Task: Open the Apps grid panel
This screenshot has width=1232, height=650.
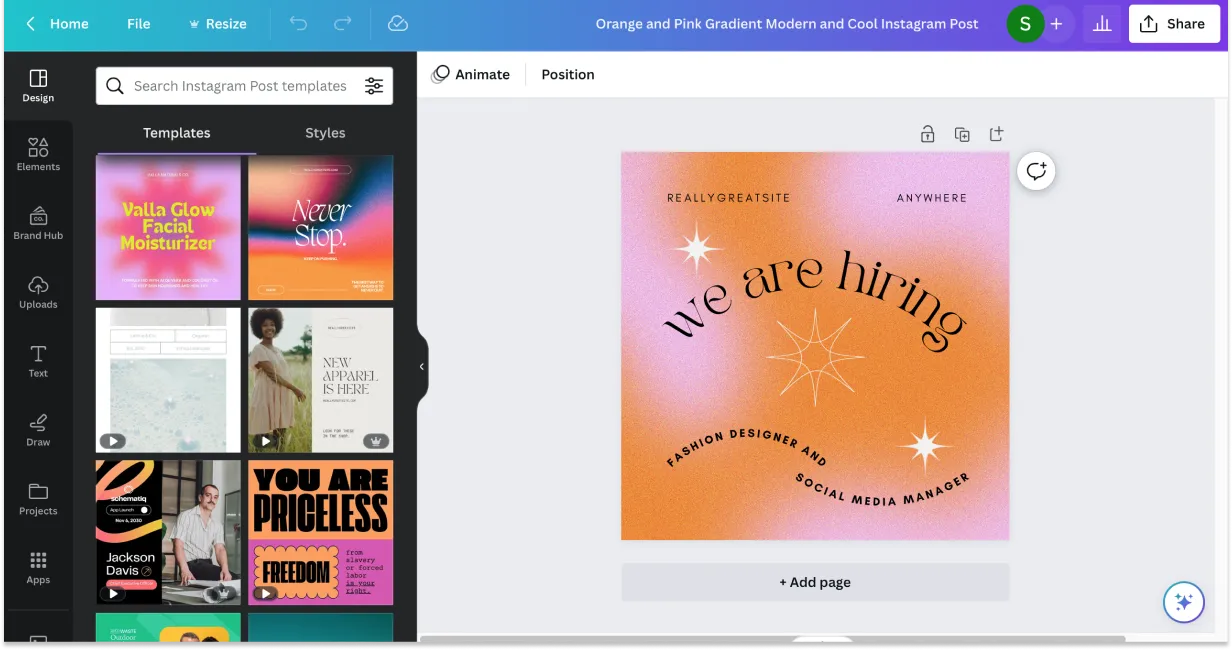Action: point(38,567)
